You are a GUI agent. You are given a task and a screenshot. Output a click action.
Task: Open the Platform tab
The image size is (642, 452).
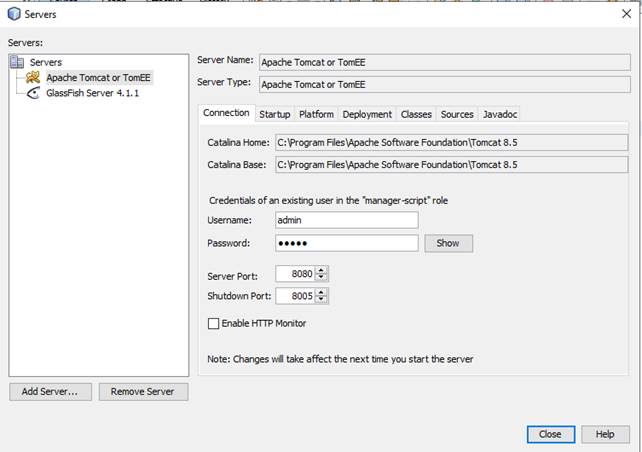coord(316,114)
